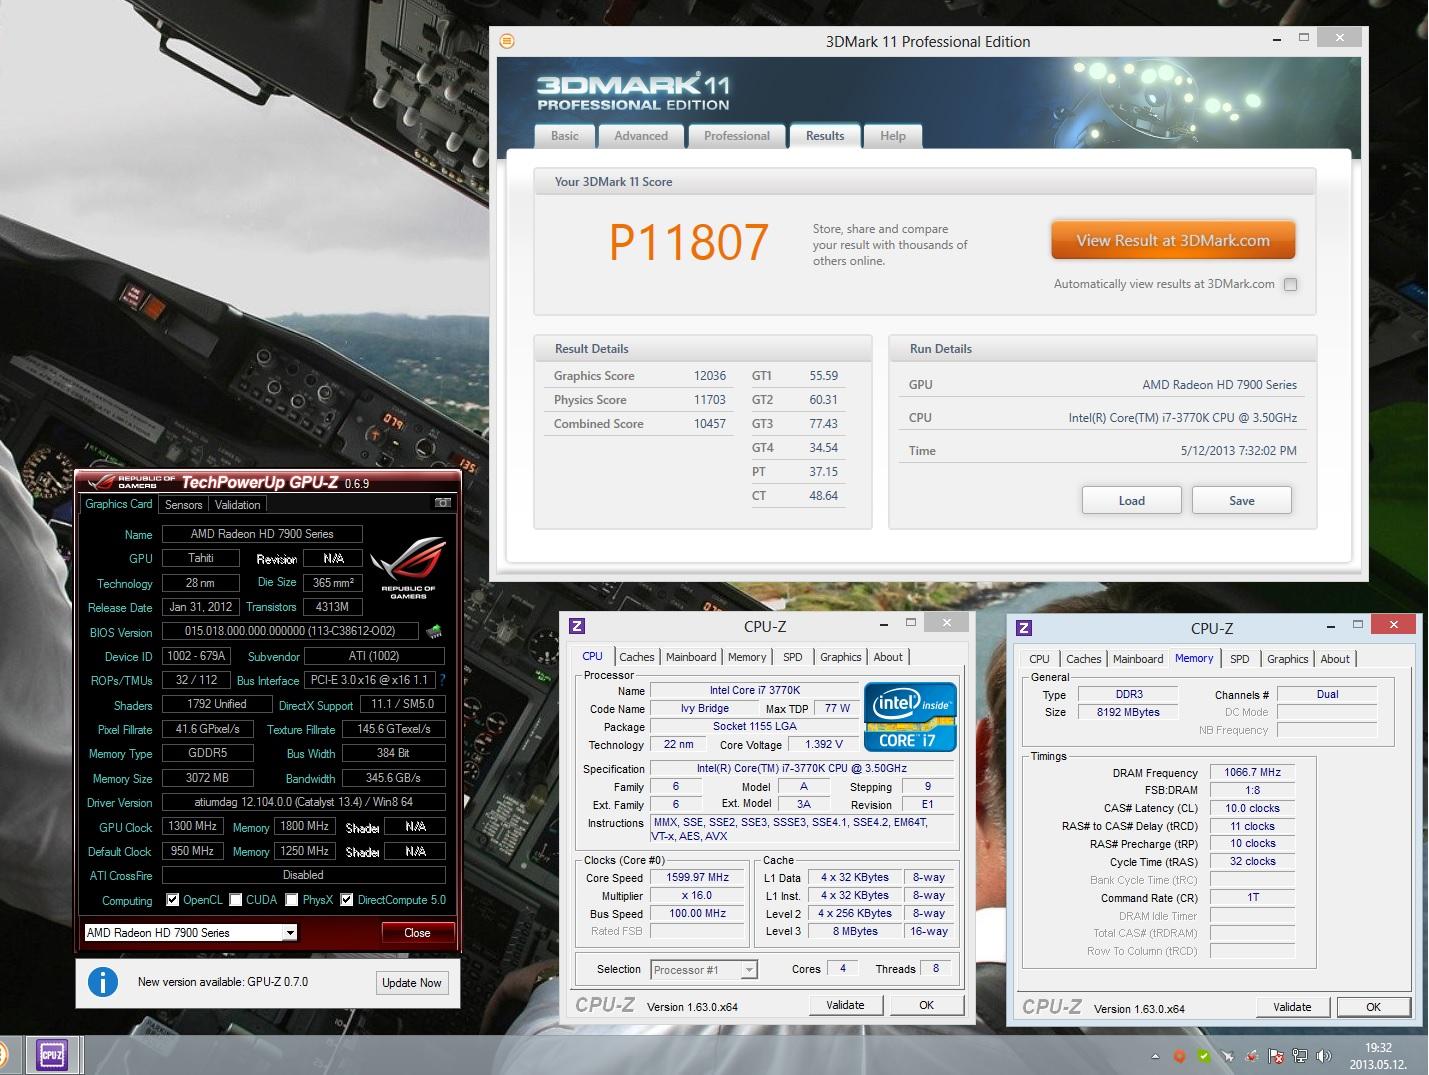Close the CPU-Z Memory window
This screenshot has height=1075, width=1429.
pyautogui.click(x=1393, y=625)
